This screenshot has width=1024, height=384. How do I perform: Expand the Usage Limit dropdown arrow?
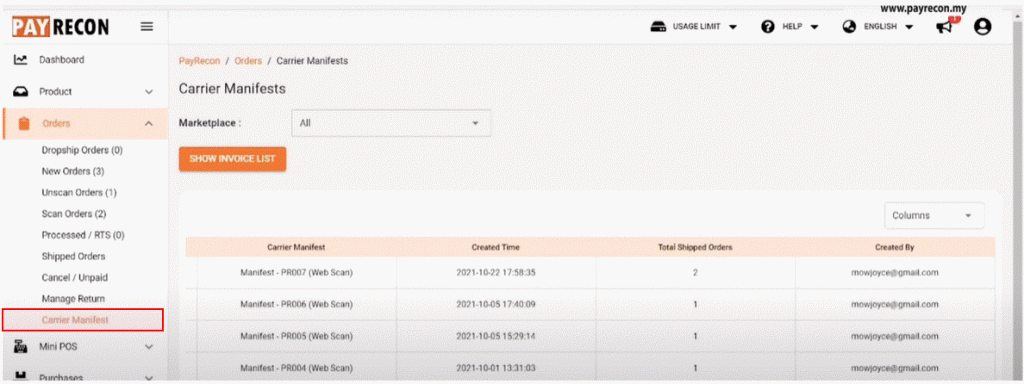point(733,27)
